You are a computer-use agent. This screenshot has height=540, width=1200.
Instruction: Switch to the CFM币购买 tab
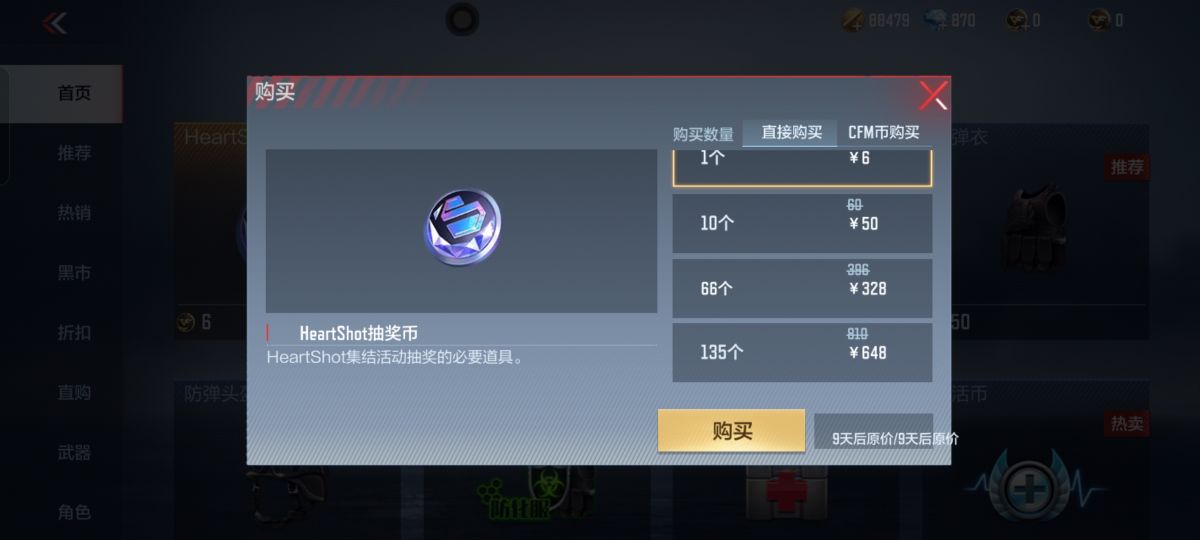click(x=884, y=132)
